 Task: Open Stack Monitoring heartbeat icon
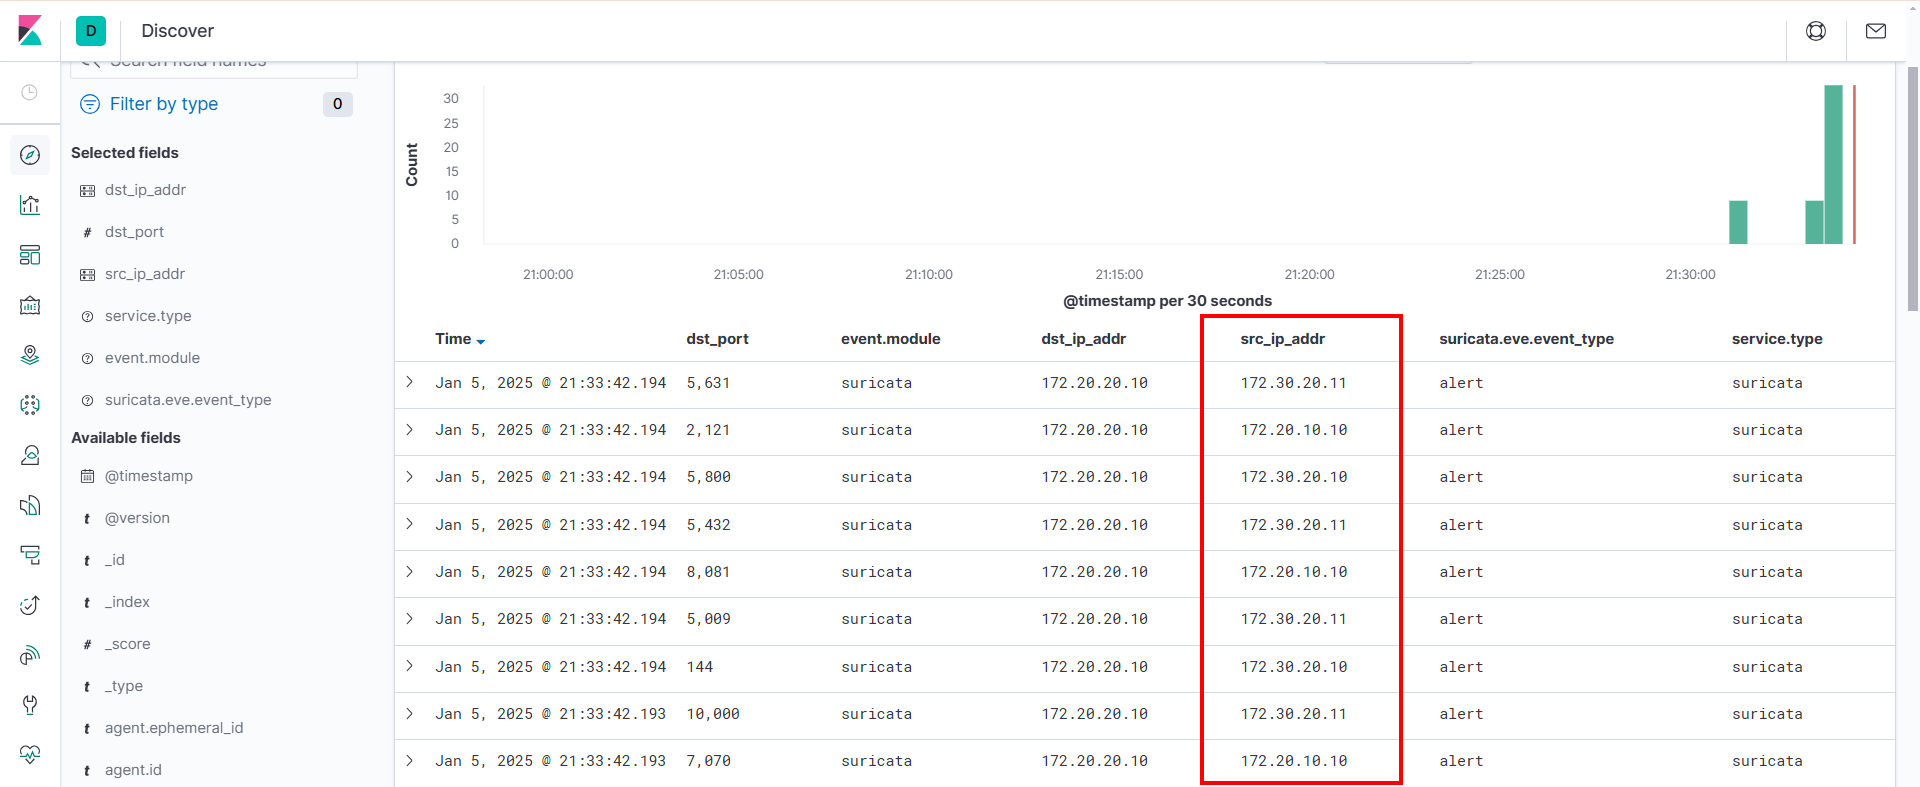click(30, 754)
